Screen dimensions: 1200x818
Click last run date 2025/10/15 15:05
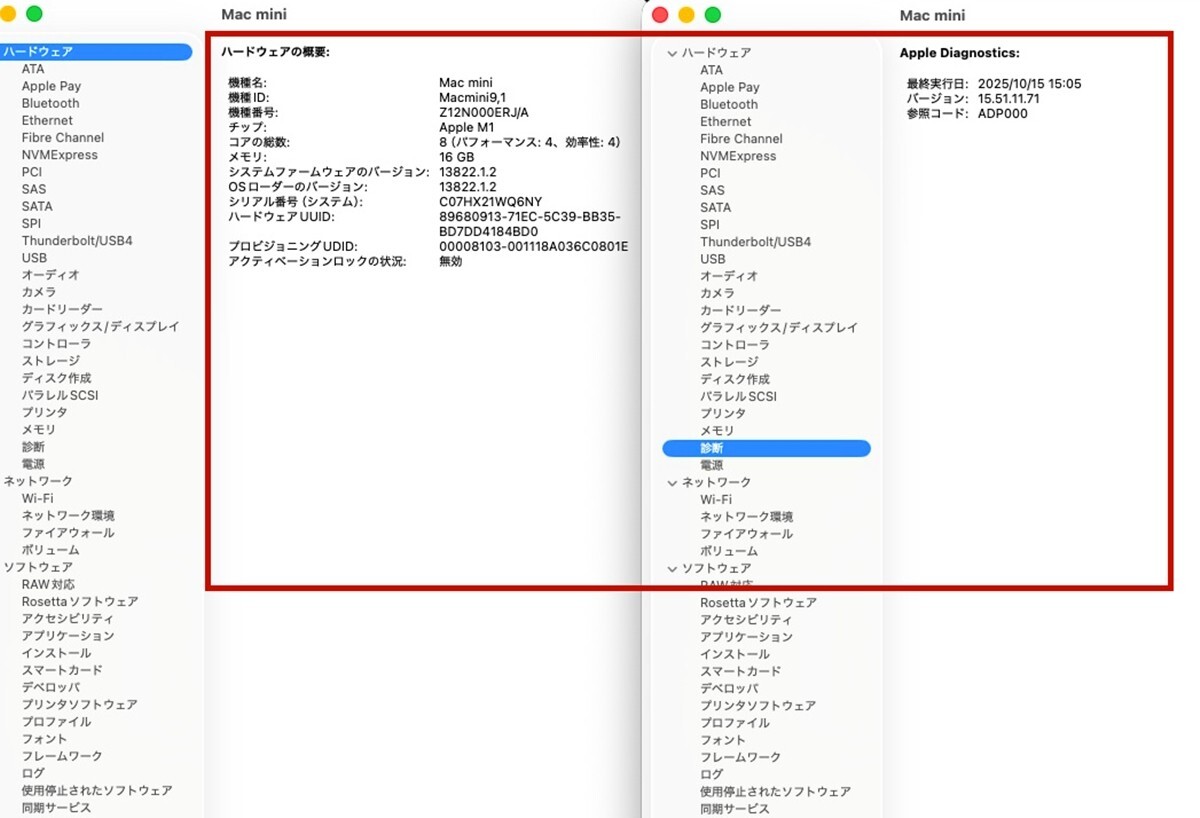[1030, 84]
